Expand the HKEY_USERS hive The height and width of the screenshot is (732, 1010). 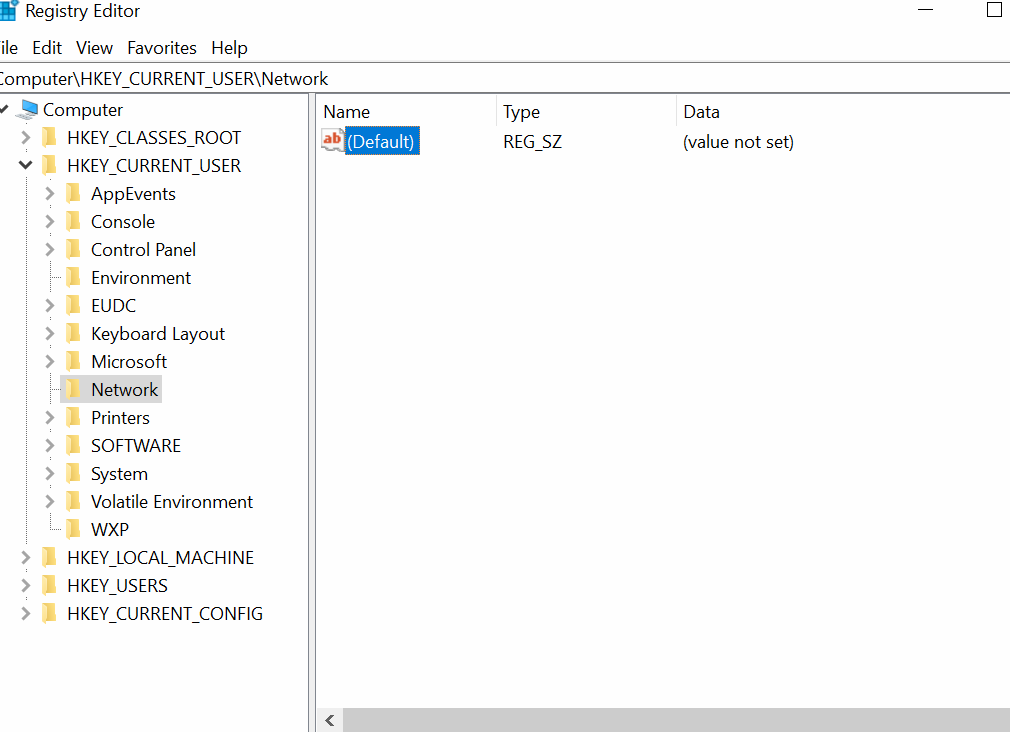(25, 585)
